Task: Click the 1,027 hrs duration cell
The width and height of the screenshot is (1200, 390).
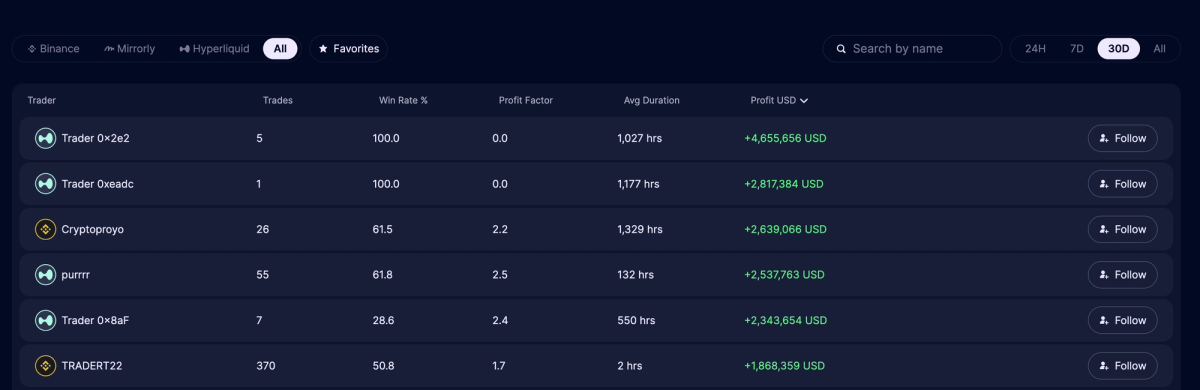Action: tap(639, 138)
